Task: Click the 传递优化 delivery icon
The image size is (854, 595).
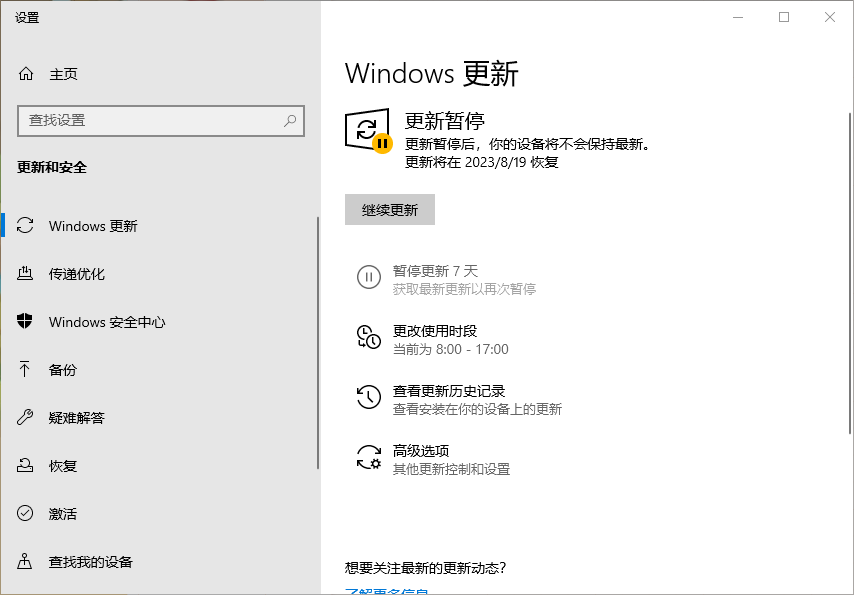Action: 25,274
